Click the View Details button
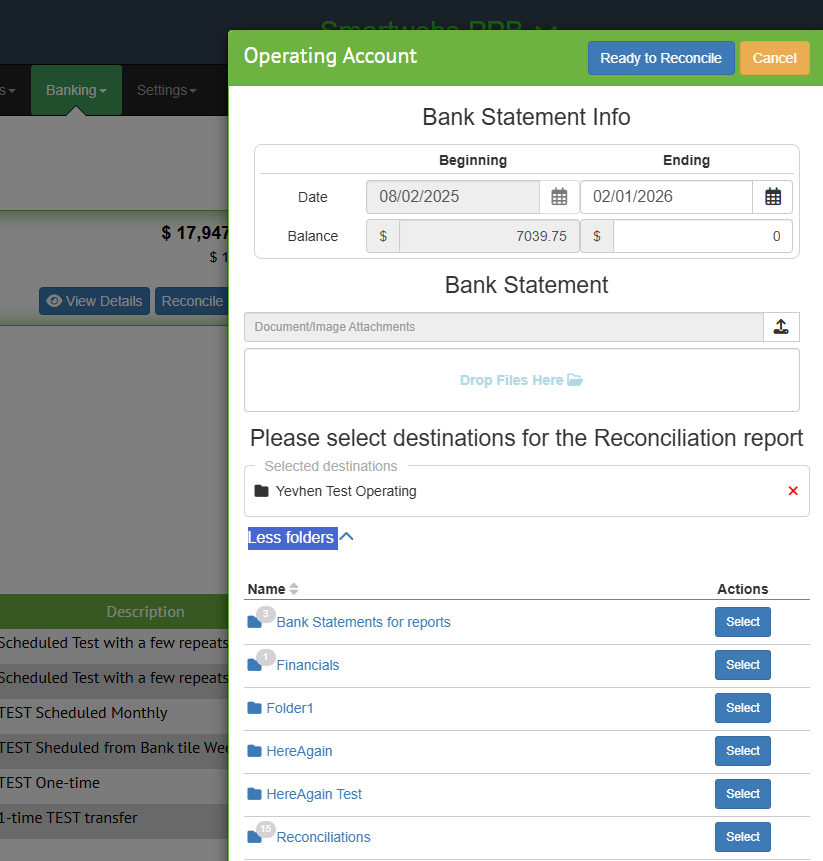Viewport: 823px width, 861px height. click(95, 301)
